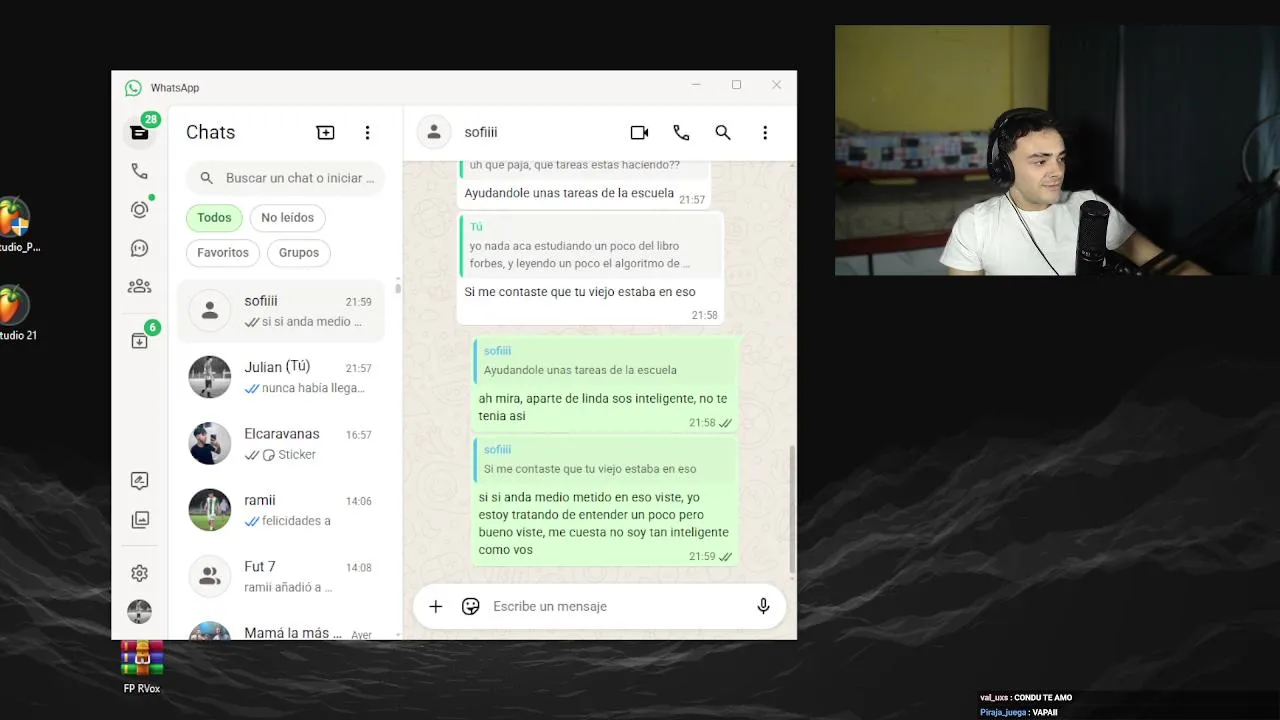
Task: Open sofiiii contact avatar in header
Action: click(x=433, y=132)
